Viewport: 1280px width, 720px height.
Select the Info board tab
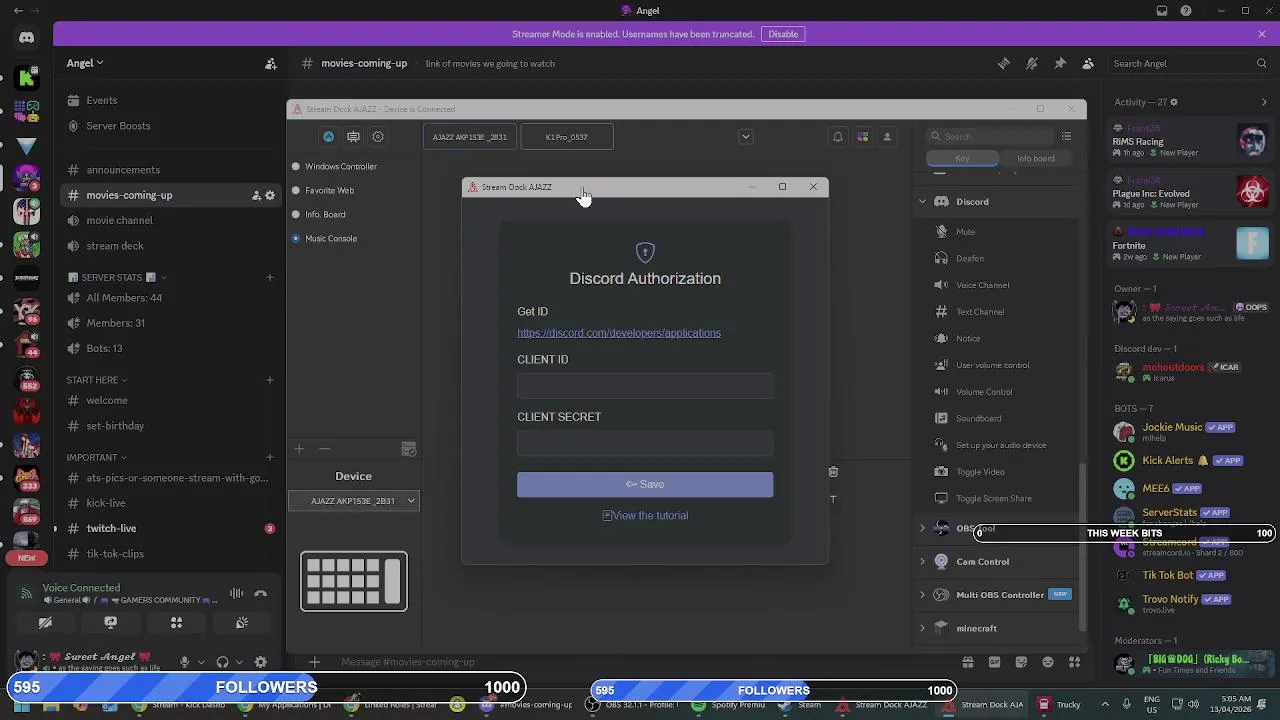pos(1036,158)
